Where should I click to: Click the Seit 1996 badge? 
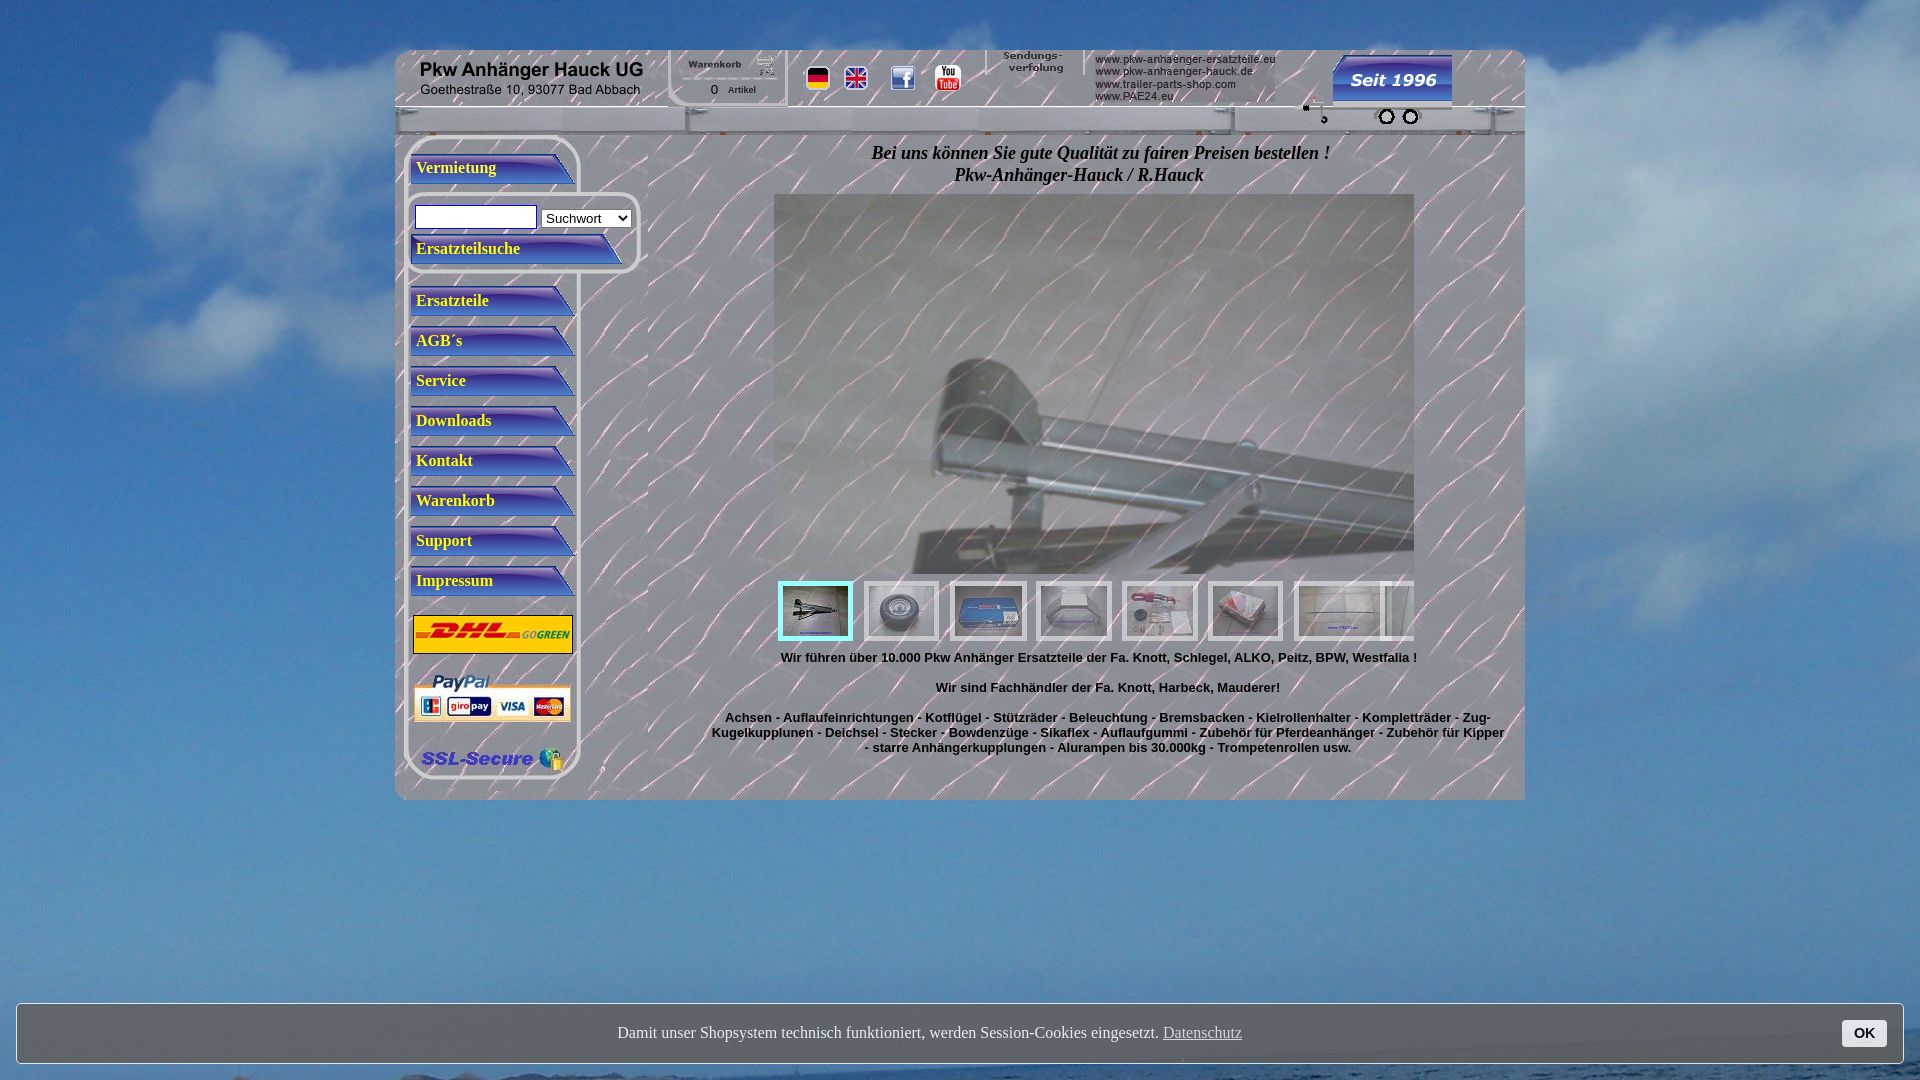click(1392, 80)
